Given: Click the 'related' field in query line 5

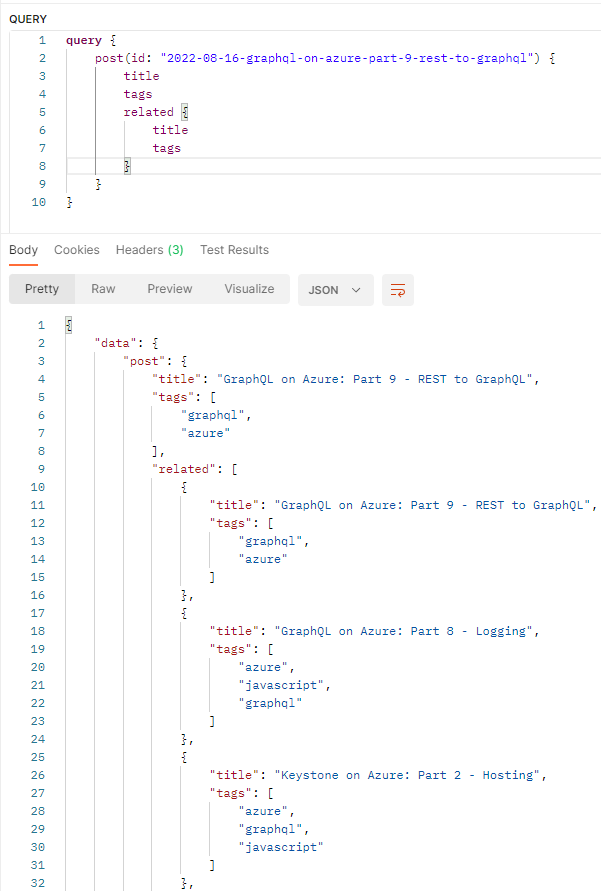Looking at the screenshot, I should tap(149, 112).
